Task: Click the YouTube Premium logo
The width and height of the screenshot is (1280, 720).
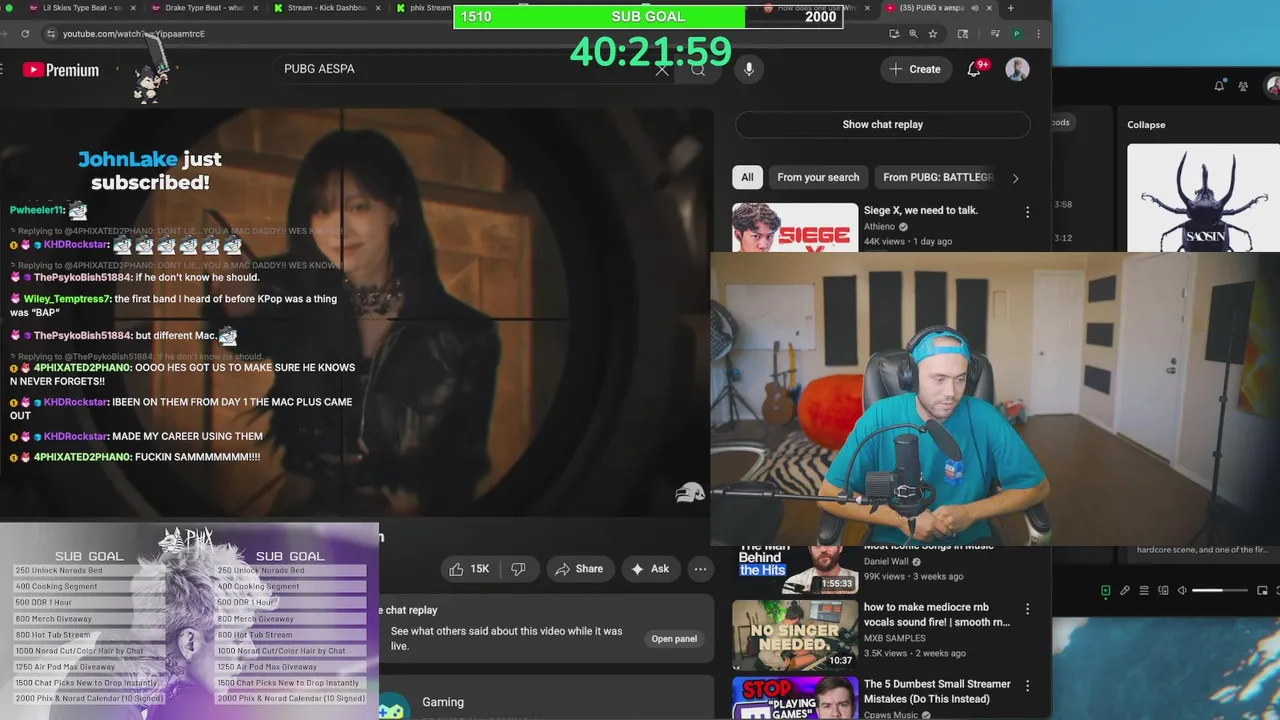Action: (61, 70)
